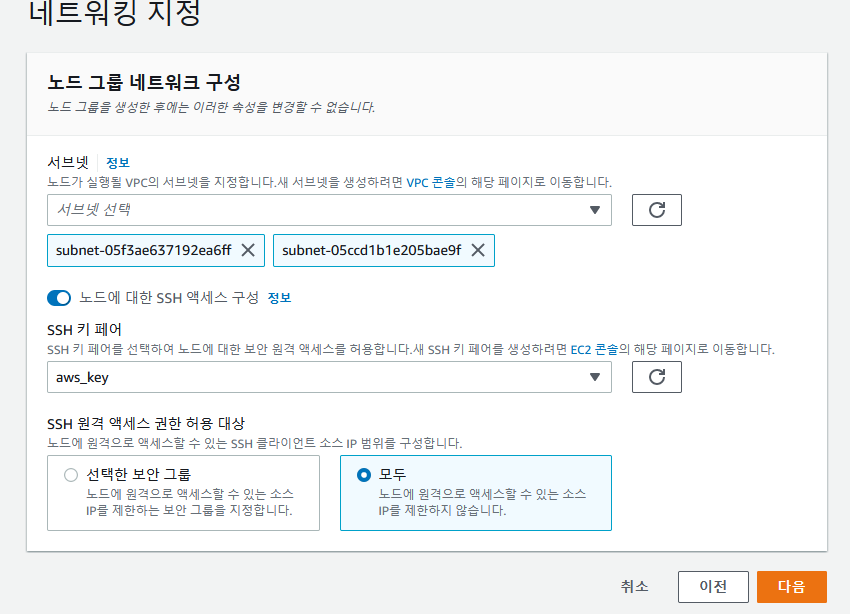The height and width of the screenshot is (614, 850).
Task: Click the '노드 그룹 네트워크 구성' heading
Action: pyautogui.click(x=144, y=82)
